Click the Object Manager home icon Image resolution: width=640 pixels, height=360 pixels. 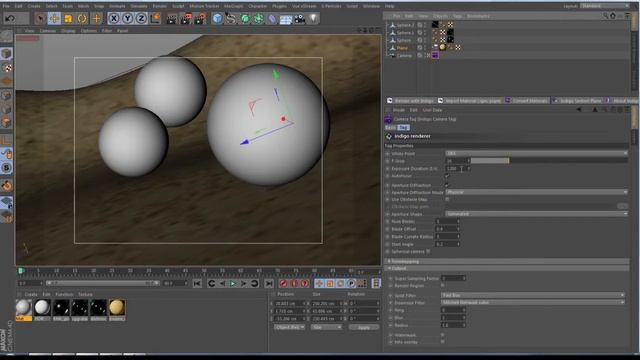click(613, 16)
